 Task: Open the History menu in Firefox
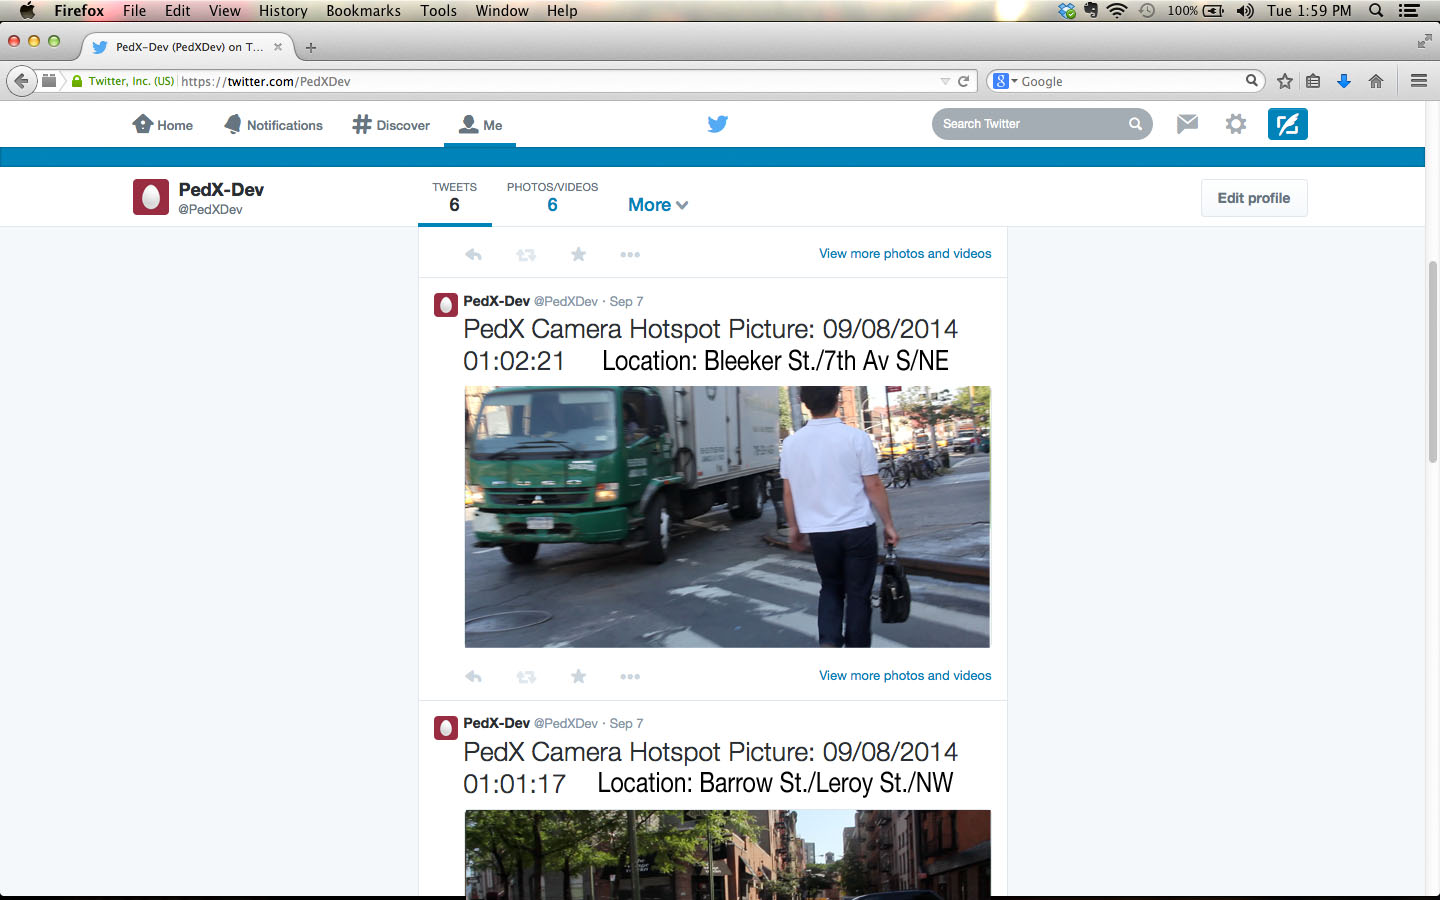pyautogui.click(x=283, y=10)
